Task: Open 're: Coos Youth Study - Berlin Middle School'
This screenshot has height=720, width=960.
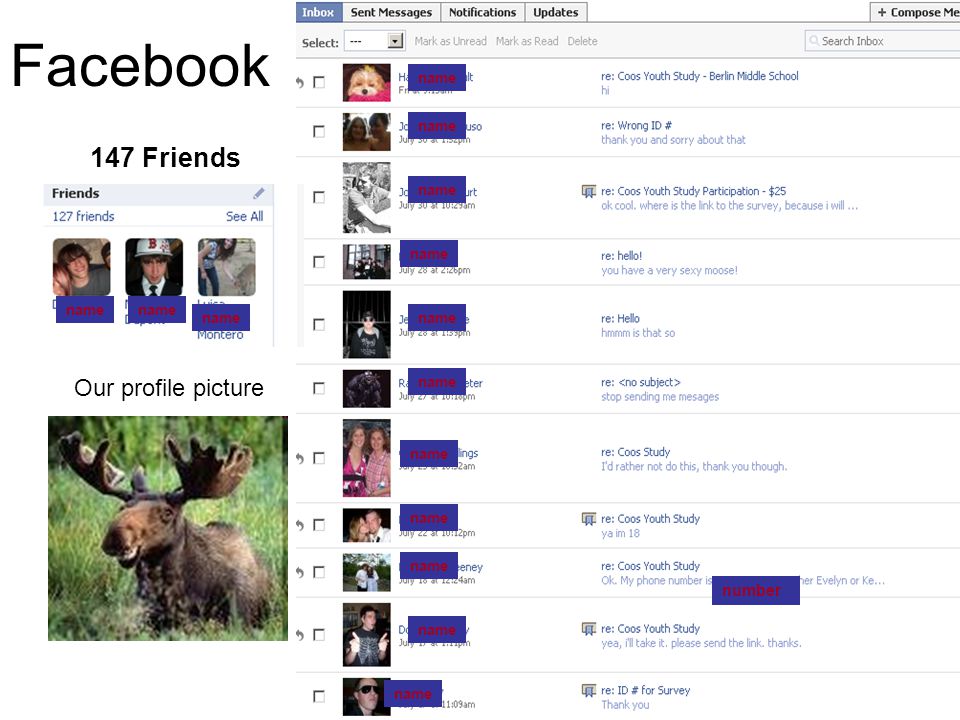Action: (700, 76)
